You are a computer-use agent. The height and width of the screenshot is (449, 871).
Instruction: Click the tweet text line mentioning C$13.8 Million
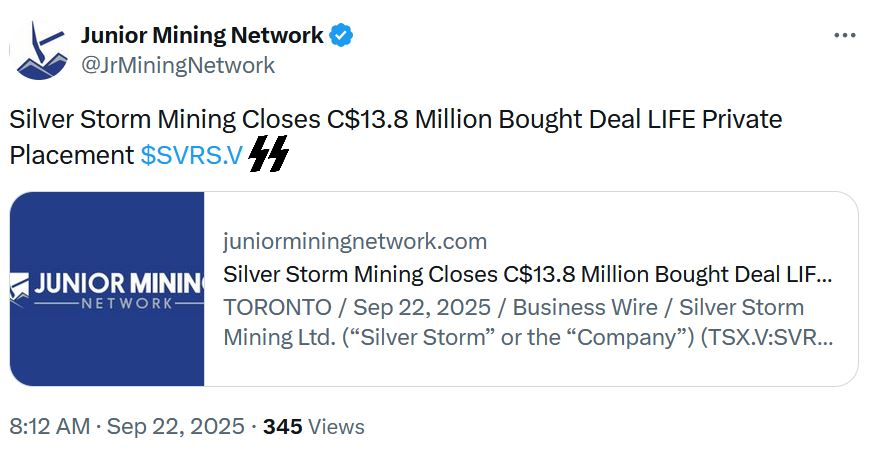[x=396, y=119]
